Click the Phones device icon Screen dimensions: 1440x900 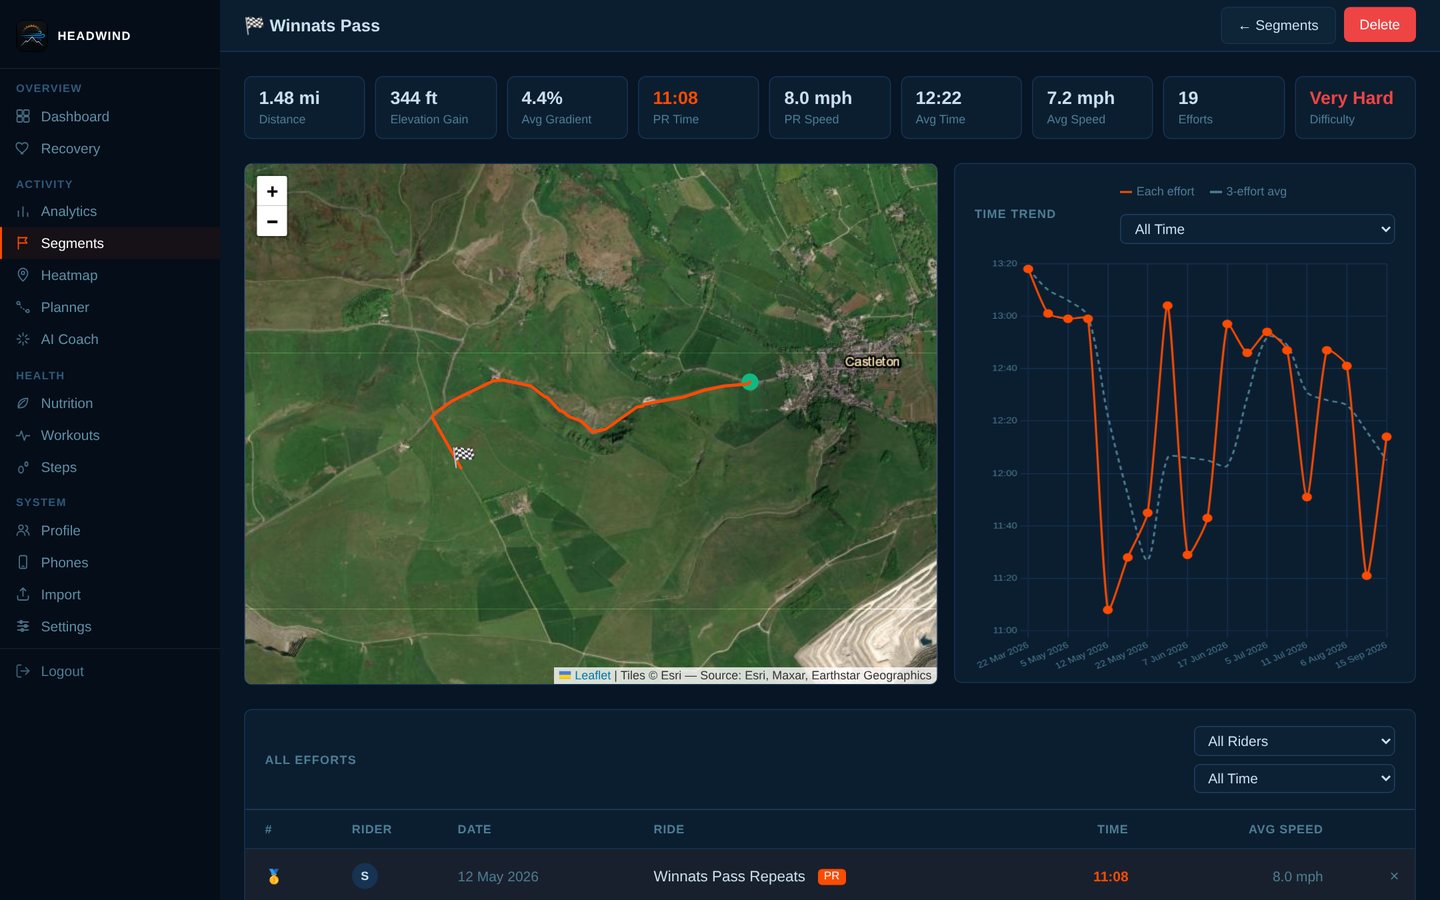tap(23, 563)
